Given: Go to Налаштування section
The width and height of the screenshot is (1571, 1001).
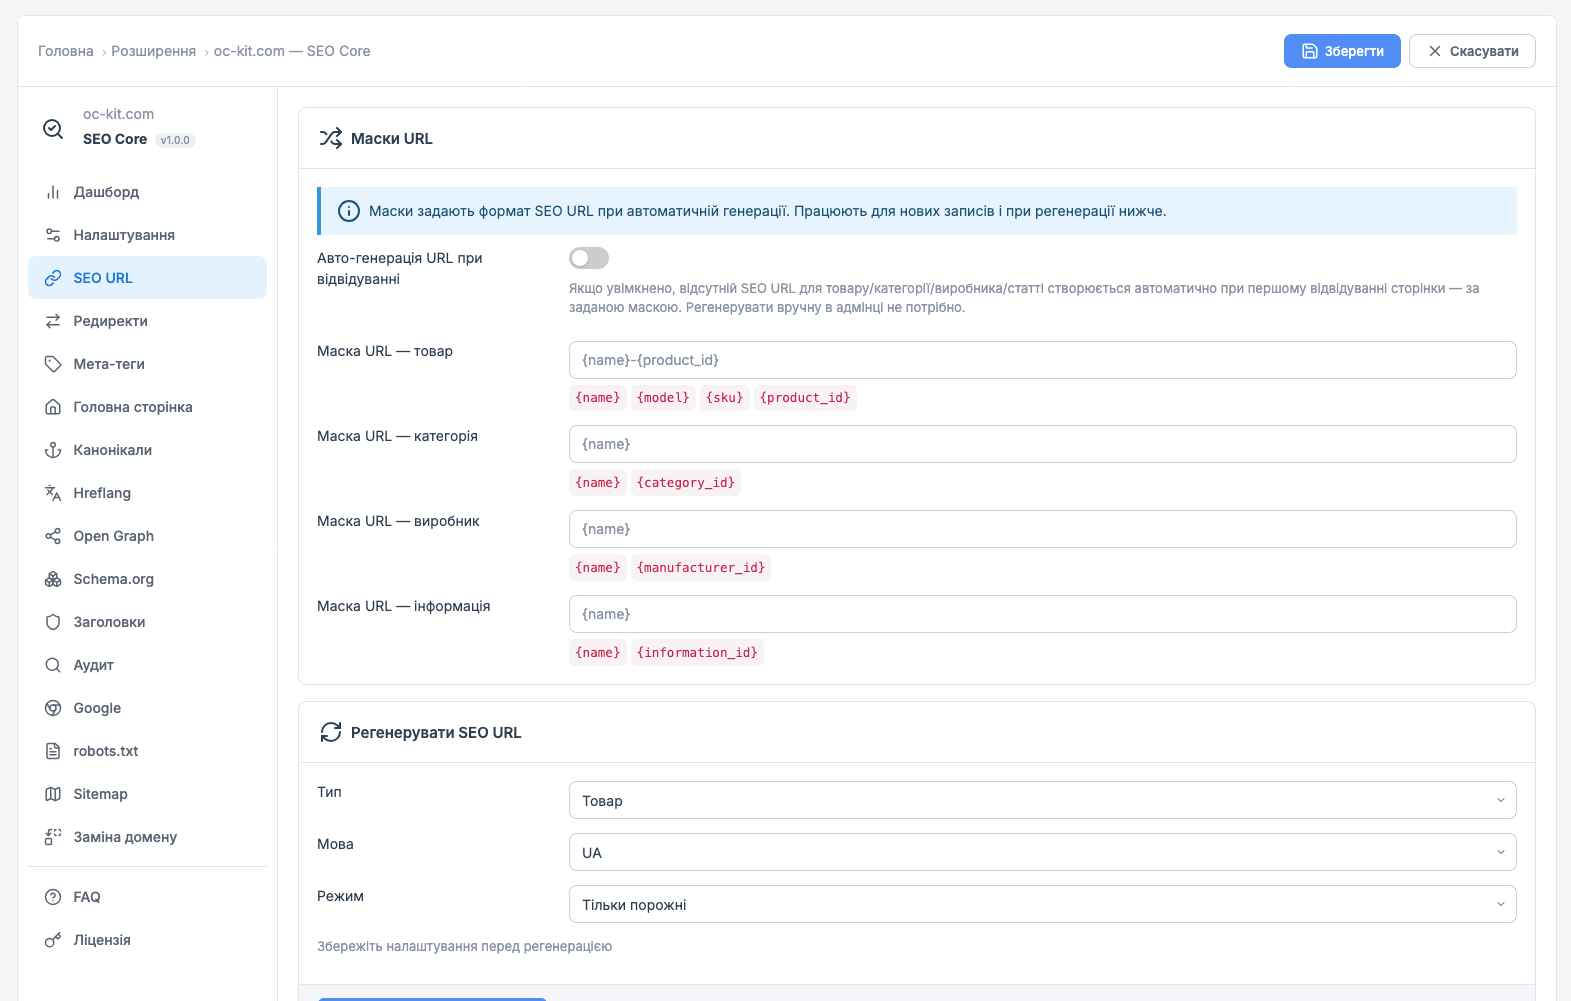Looking at the screenshot, I should (148, 235).
